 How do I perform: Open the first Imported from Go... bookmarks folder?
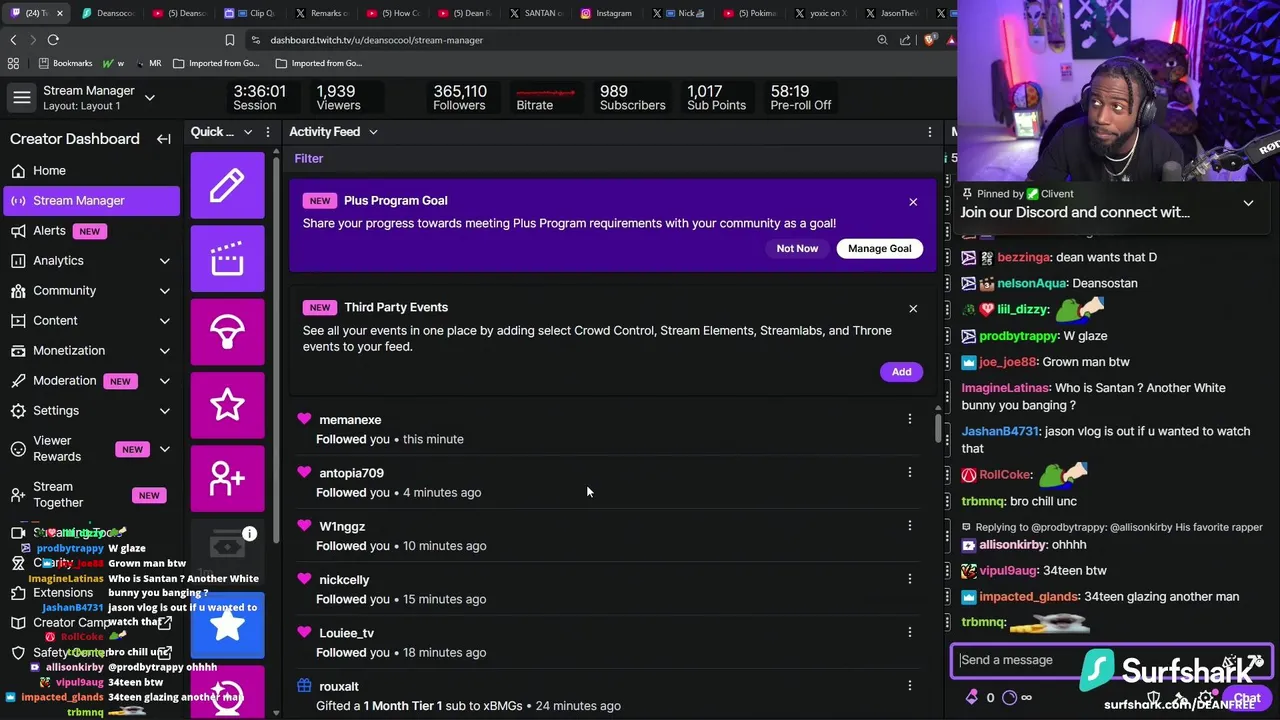click(x=218, y=63)
